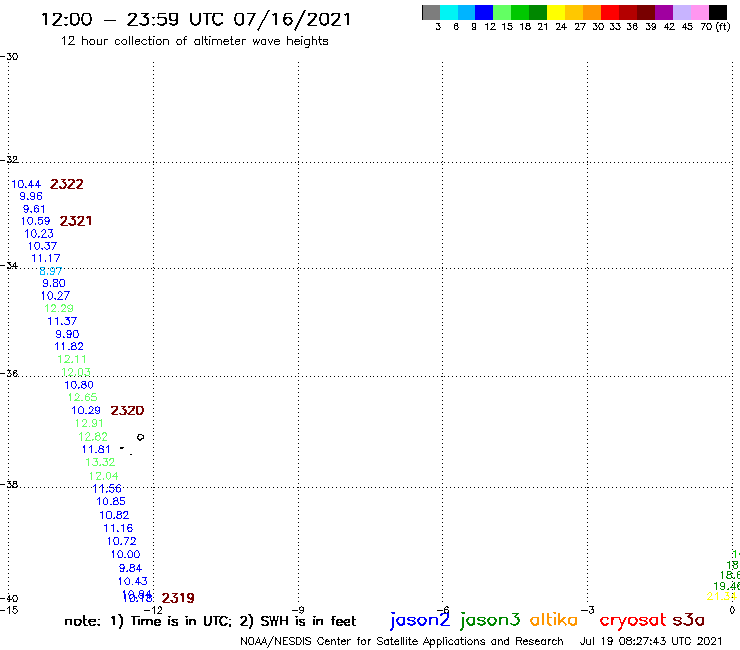Click the time stamp 2321
Screen dimensions: 740x650
(76, 221)
